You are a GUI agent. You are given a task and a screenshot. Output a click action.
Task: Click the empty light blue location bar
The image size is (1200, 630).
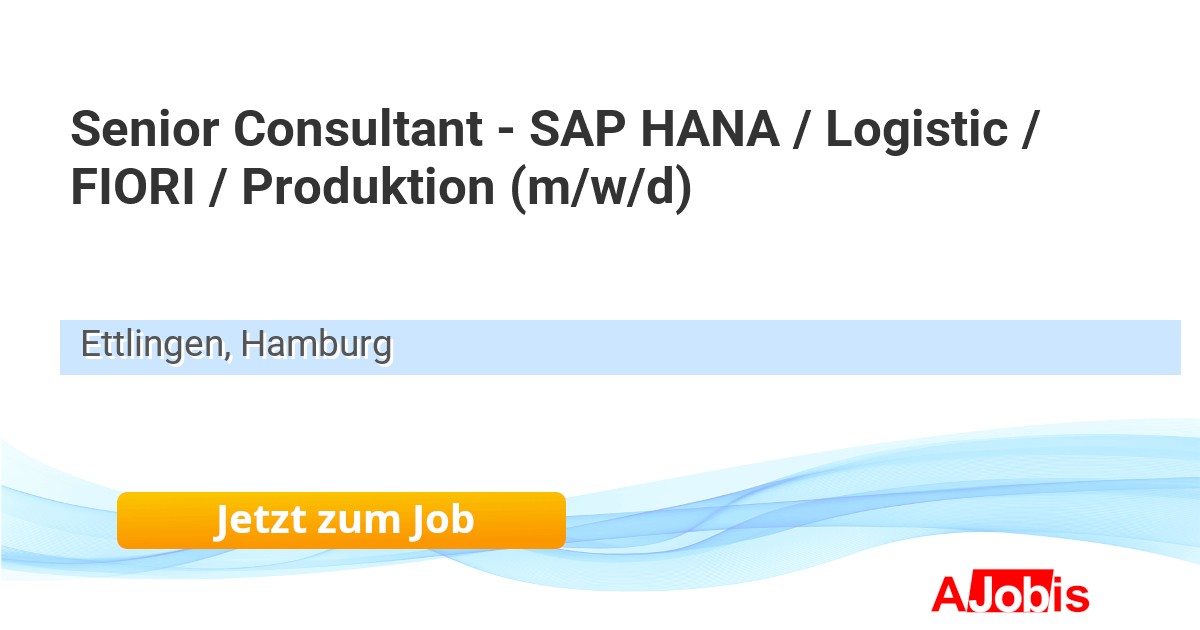pyautogui.click(x=780, y=347)
